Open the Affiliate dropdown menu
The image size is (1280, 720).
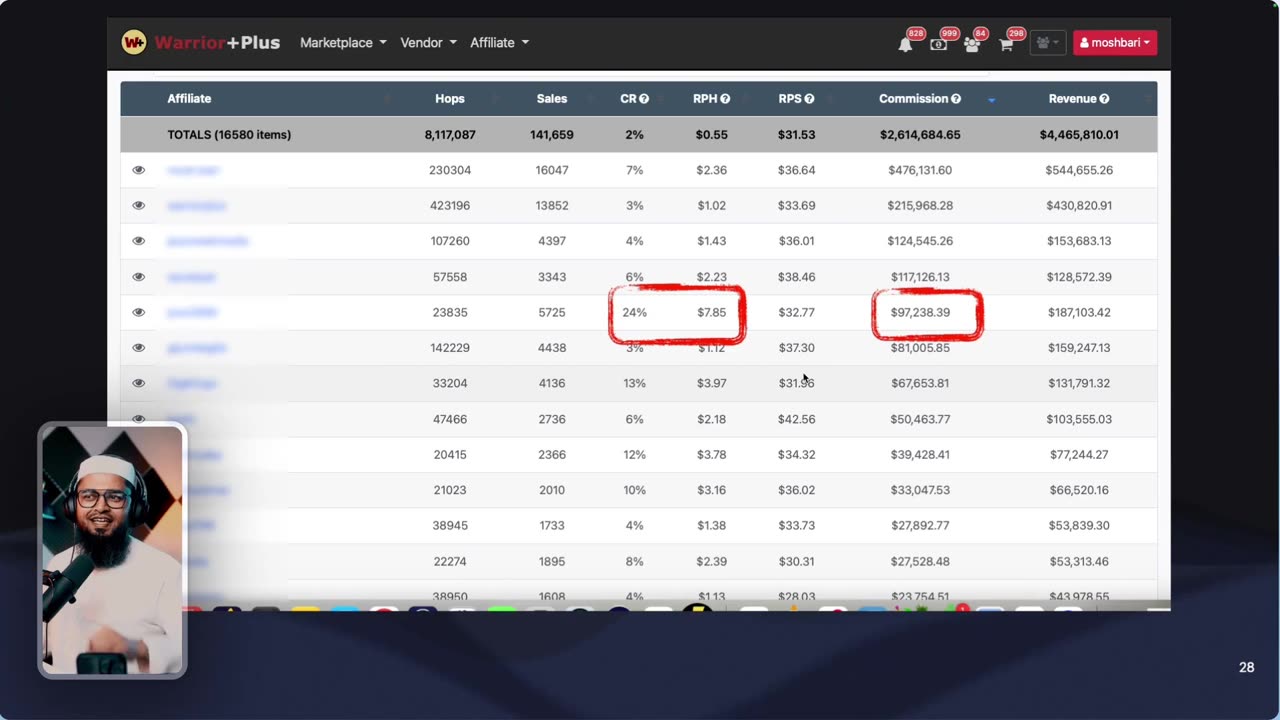click(499, 43)
